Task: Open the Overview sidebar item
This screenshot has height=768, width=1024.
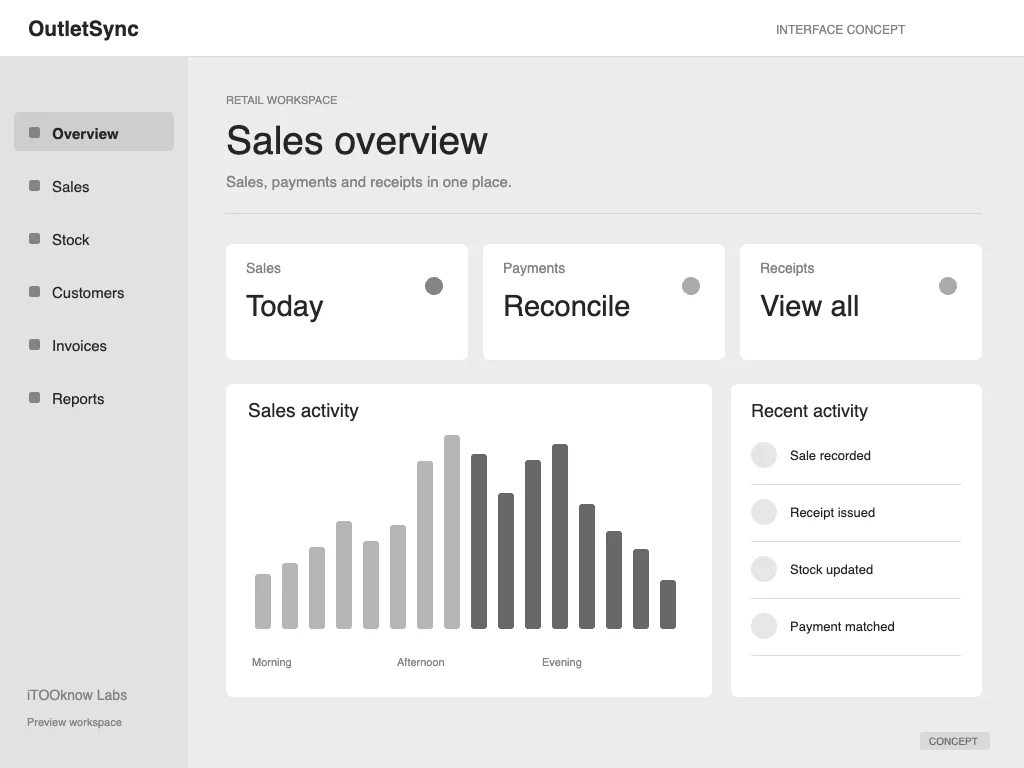Action: click(x=94, y=131)
